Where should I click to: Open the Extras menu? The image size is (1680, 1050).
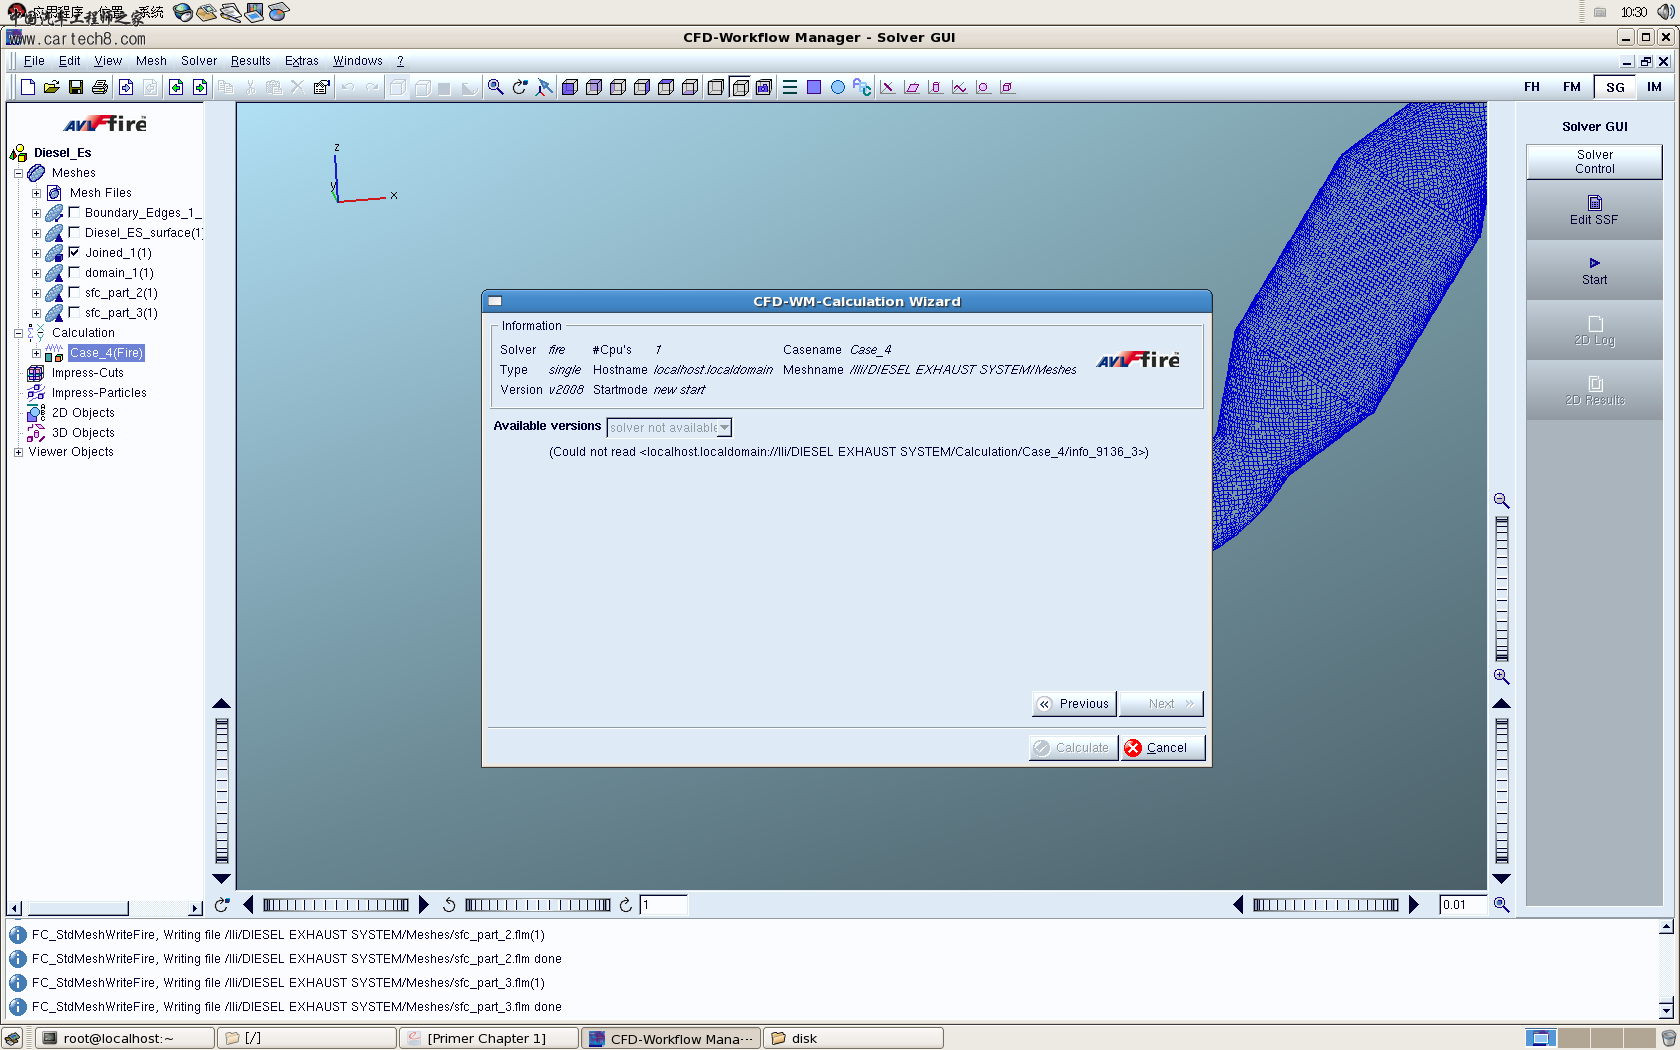[x=302, y=61]
